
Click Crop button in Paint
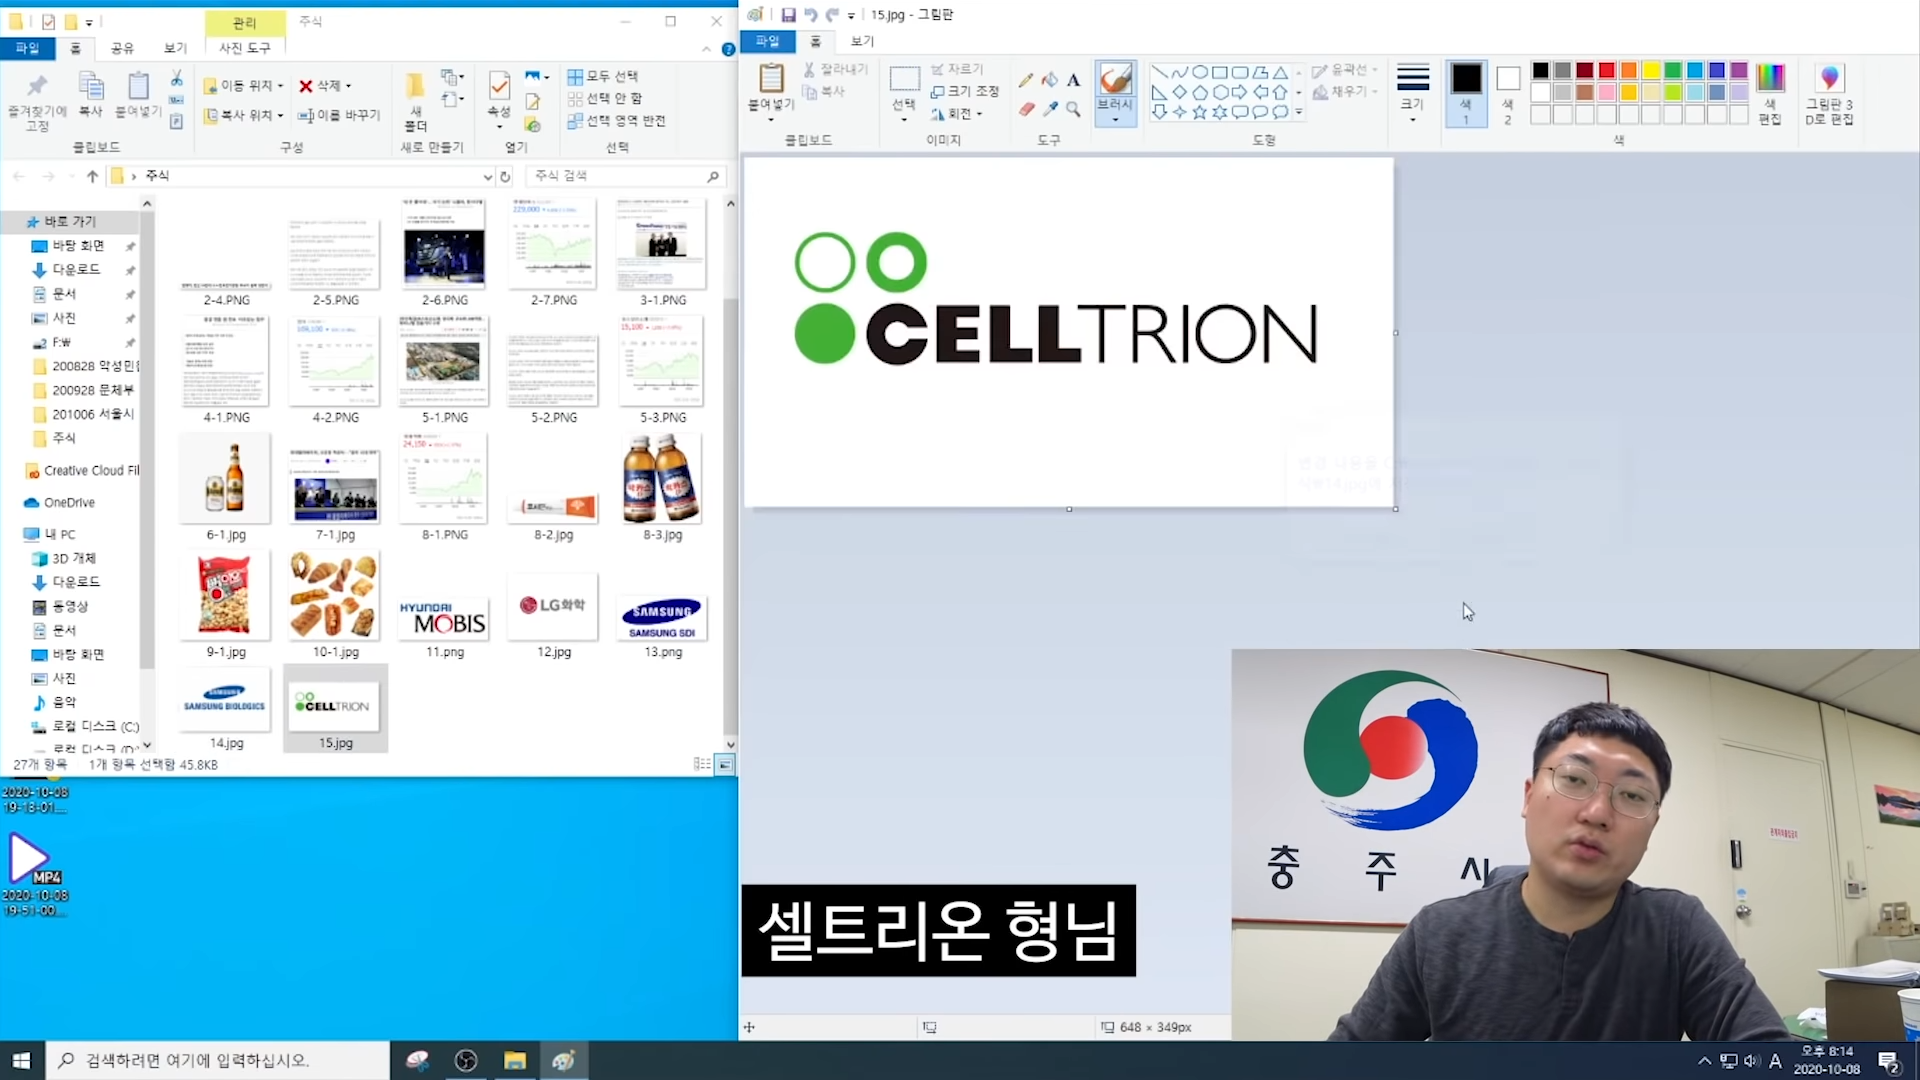pyautogui.click(x=958, y=69)
